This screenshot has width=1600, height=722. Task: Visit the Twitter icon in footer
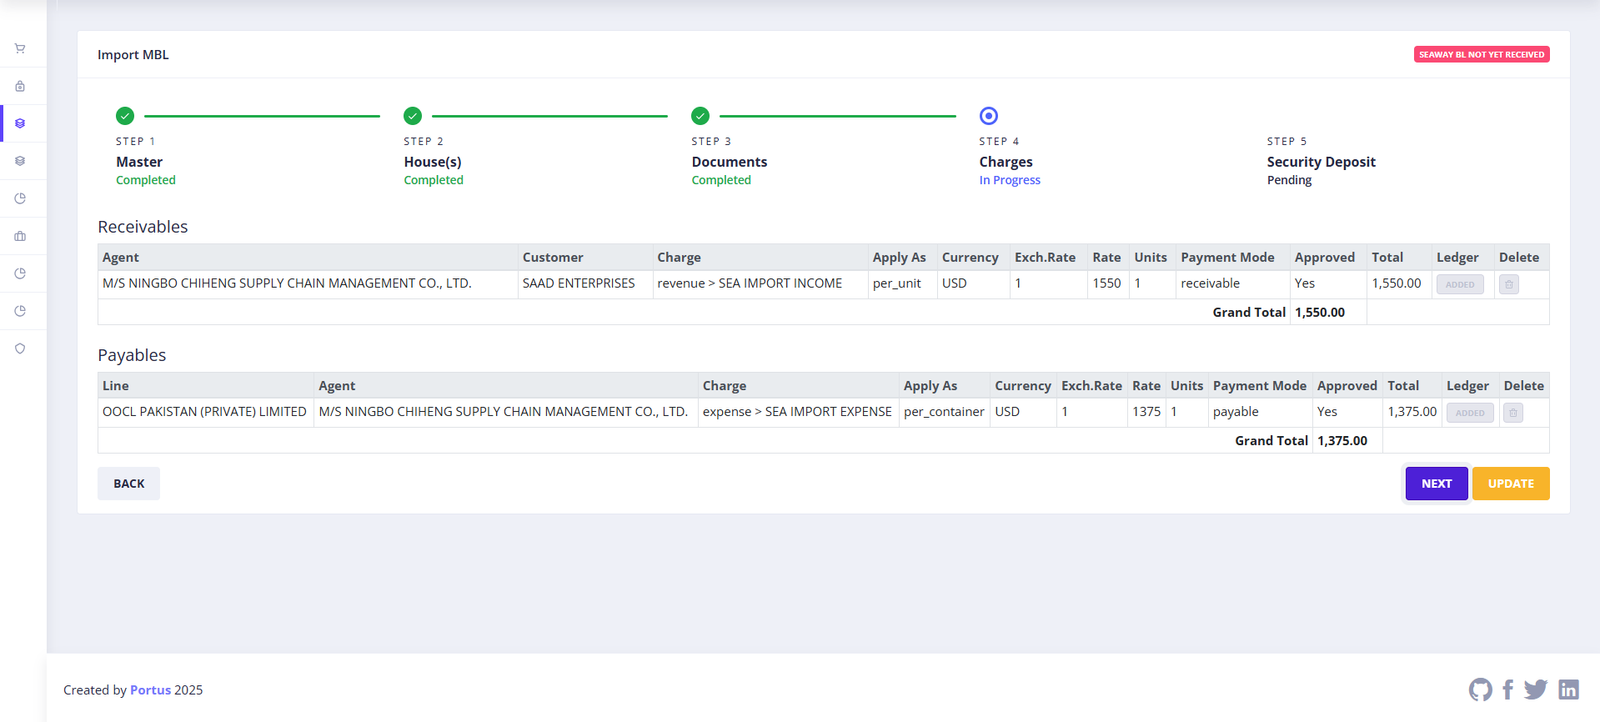point(1536,690)
